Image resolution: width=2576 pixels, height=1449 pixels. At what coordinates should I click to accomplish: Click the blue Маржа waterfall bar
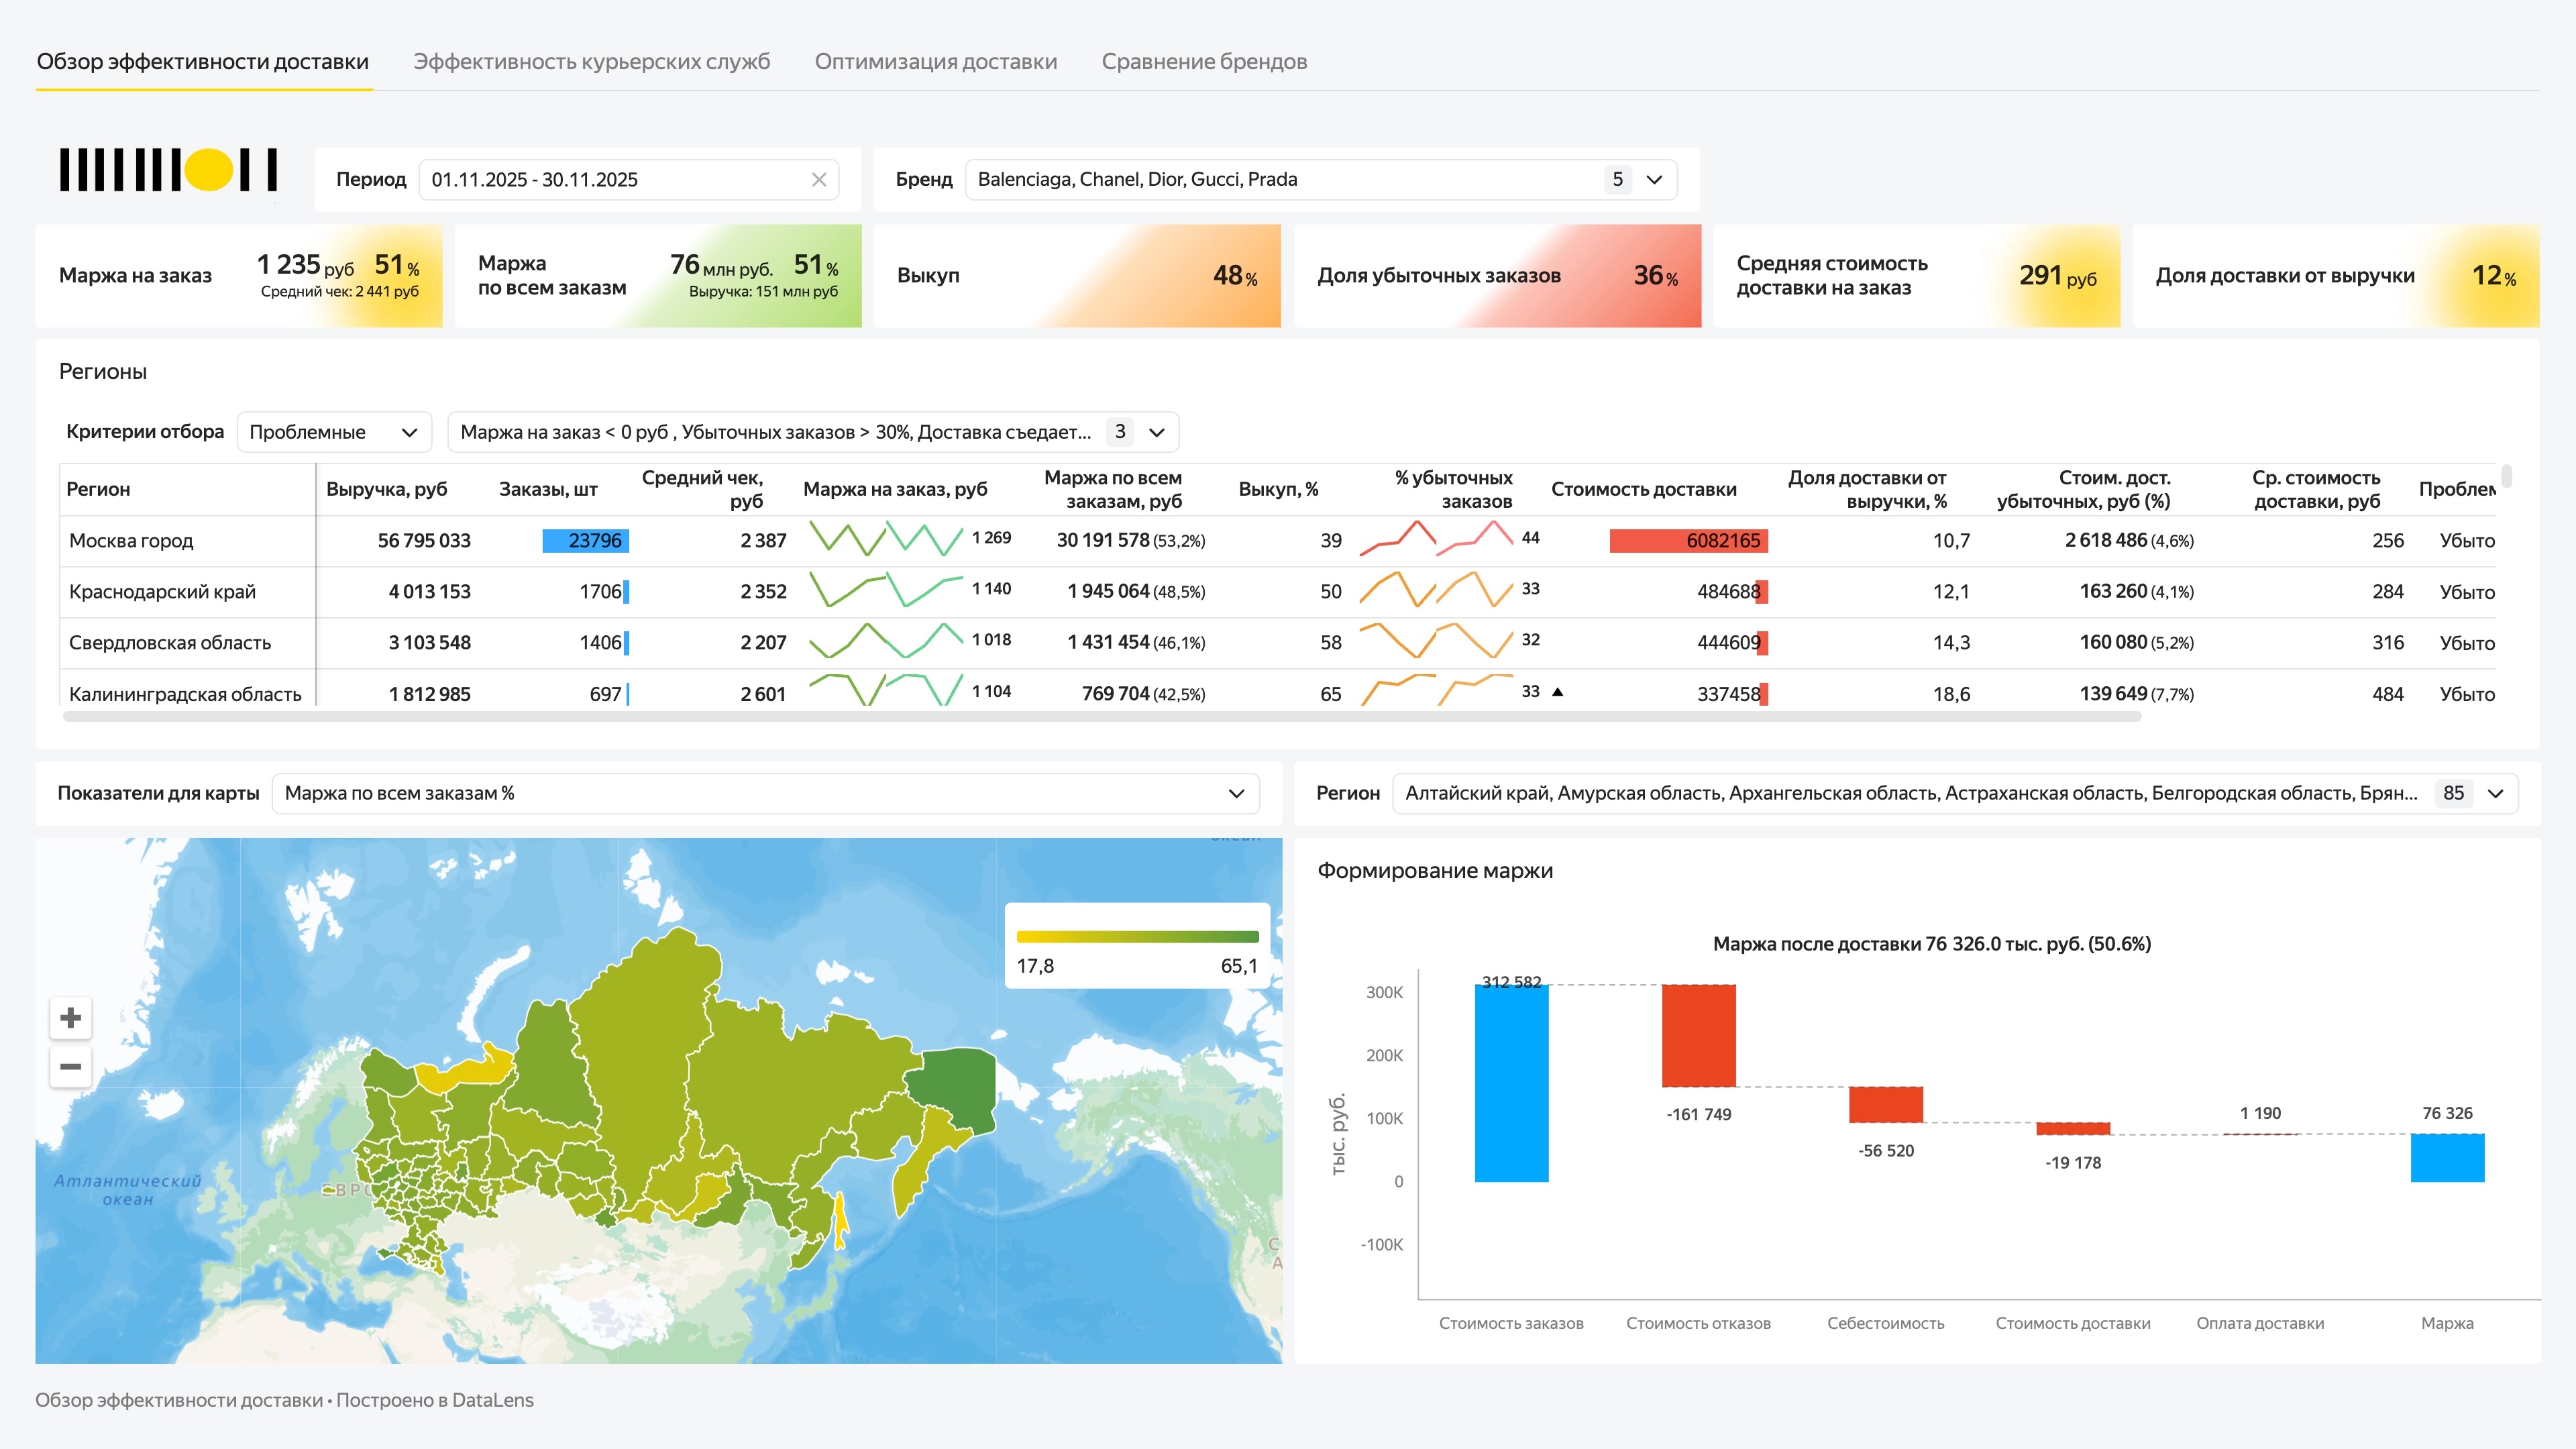coord(2447,1158)
